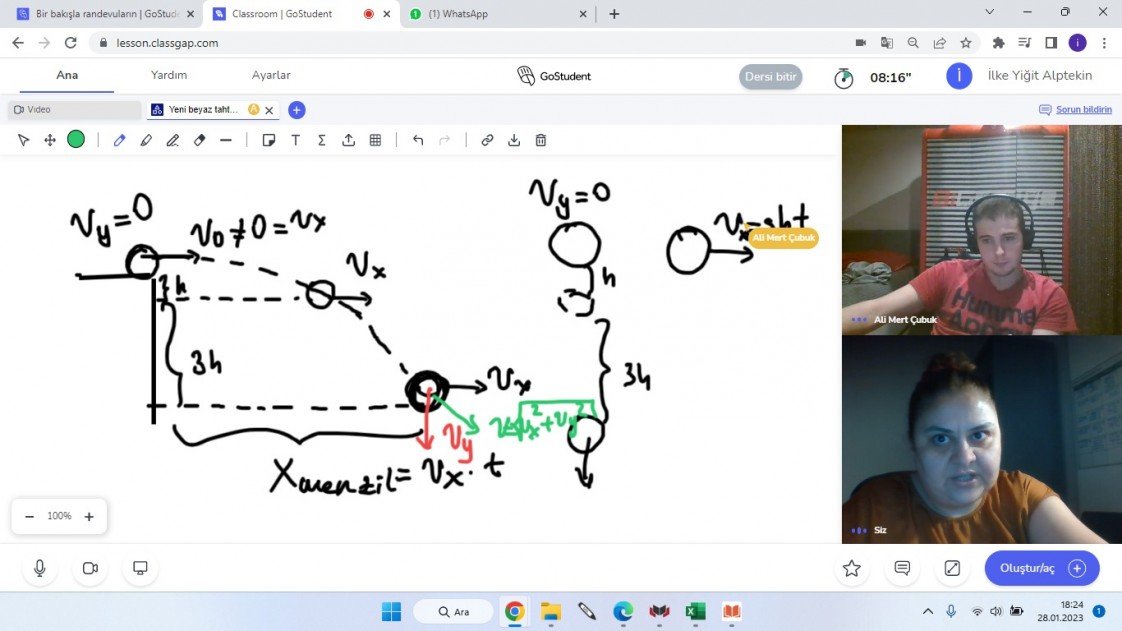Select the eraser tool
The width and height of the screenshot is (1122, 631).
(199, 140)
